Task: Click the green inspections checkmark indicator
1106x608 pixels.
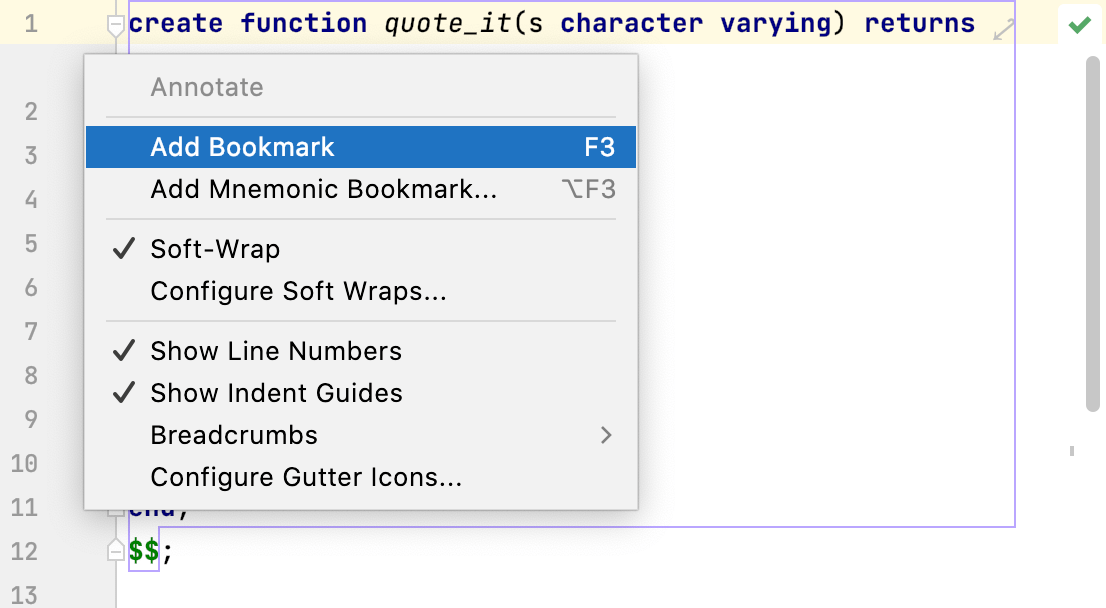Action: (1079, 24)
